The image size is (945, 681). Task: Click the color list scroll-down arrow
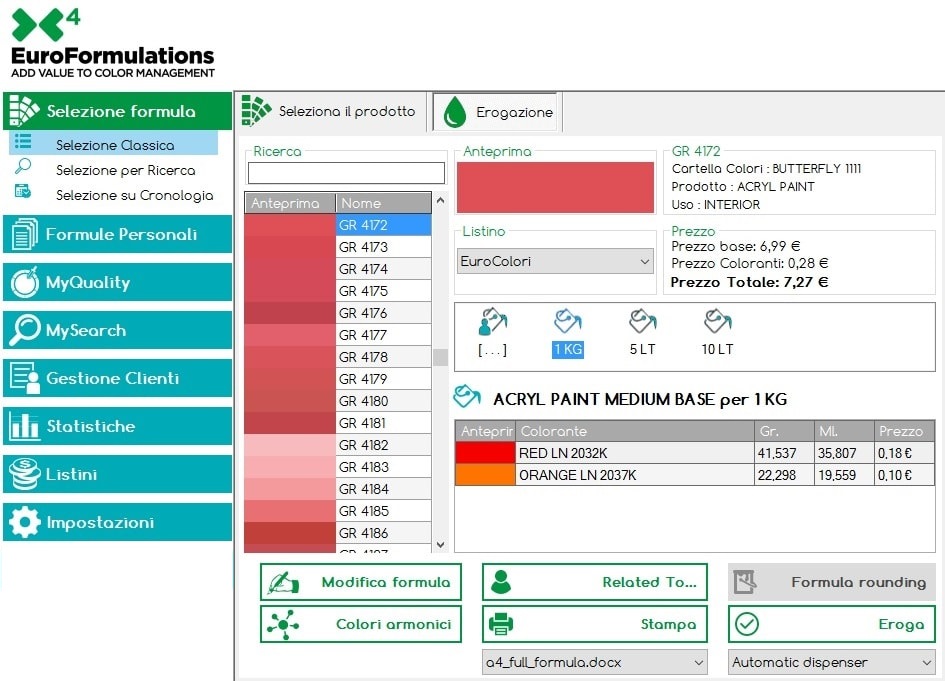tap(441, 545)
